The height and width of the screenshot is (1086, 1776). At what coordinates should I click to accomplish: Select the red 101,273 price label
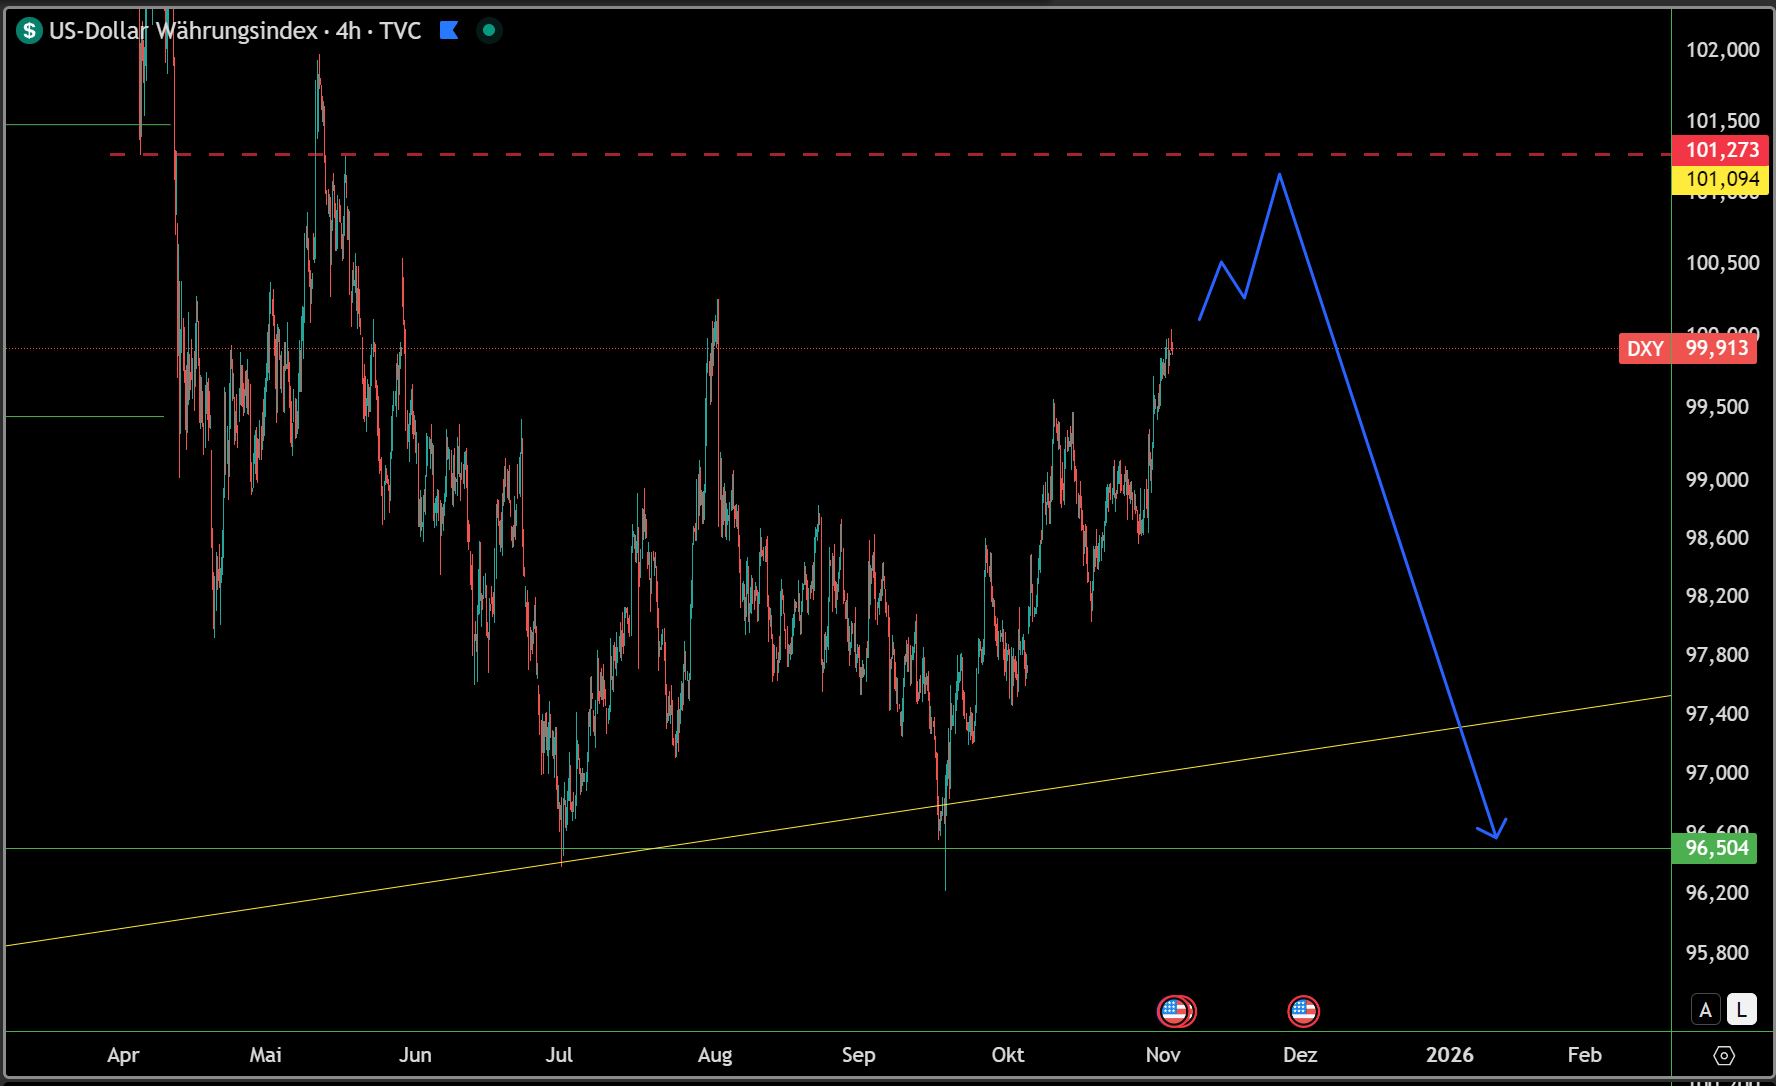1721,150
